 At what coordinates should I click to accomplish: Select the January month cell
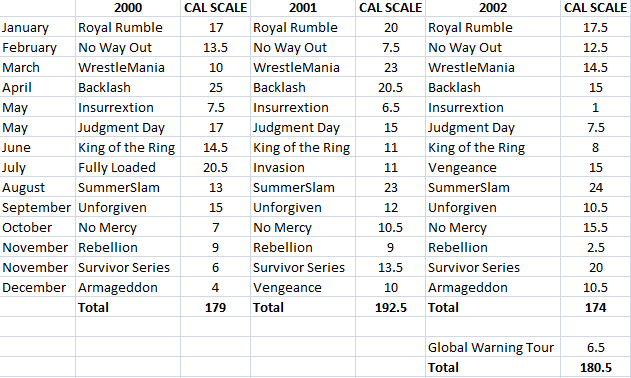pyautogui.click(x=37, y=27)
